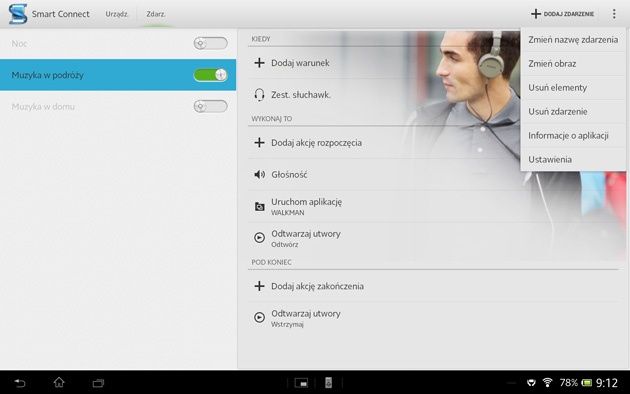Viewport: 630px width, 394px height.
Task: Click the plus icon next to Dodaj warunek
Action: [260, 63]
